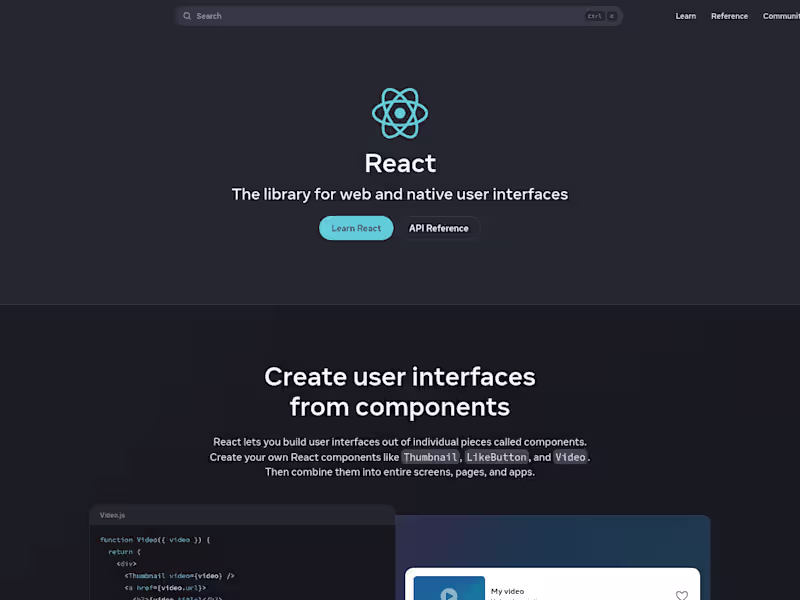
Task: Click 'Create user interfaces from components' heading
Action: pos(400,392)
